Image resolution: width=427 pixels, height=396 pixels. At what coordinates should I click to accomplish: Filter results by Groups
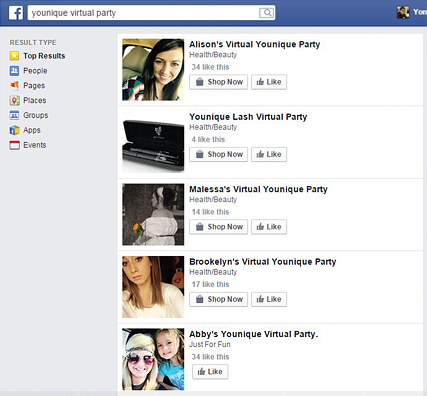tap(36, 115)
